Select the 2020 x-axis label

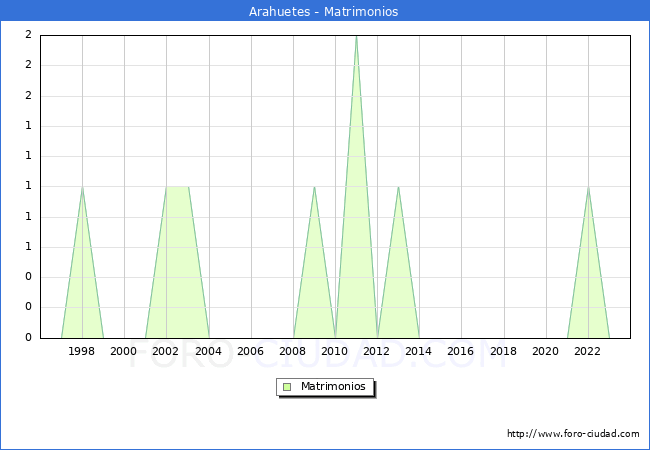point(545,351)
